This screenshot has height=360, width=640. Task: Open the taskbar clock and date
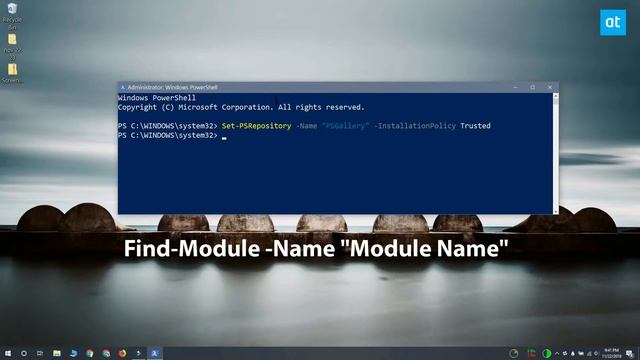click(611, 353)
